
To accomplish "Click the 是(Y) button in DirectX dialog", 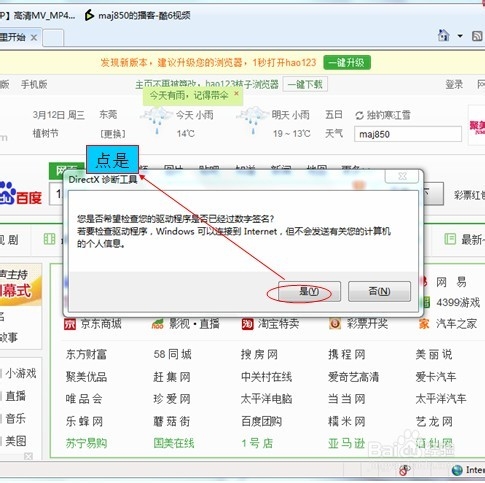I will 309,291.
